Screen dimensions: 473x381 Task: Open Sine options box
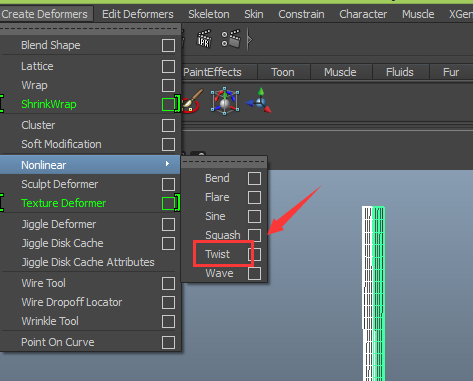click(254, 216)
